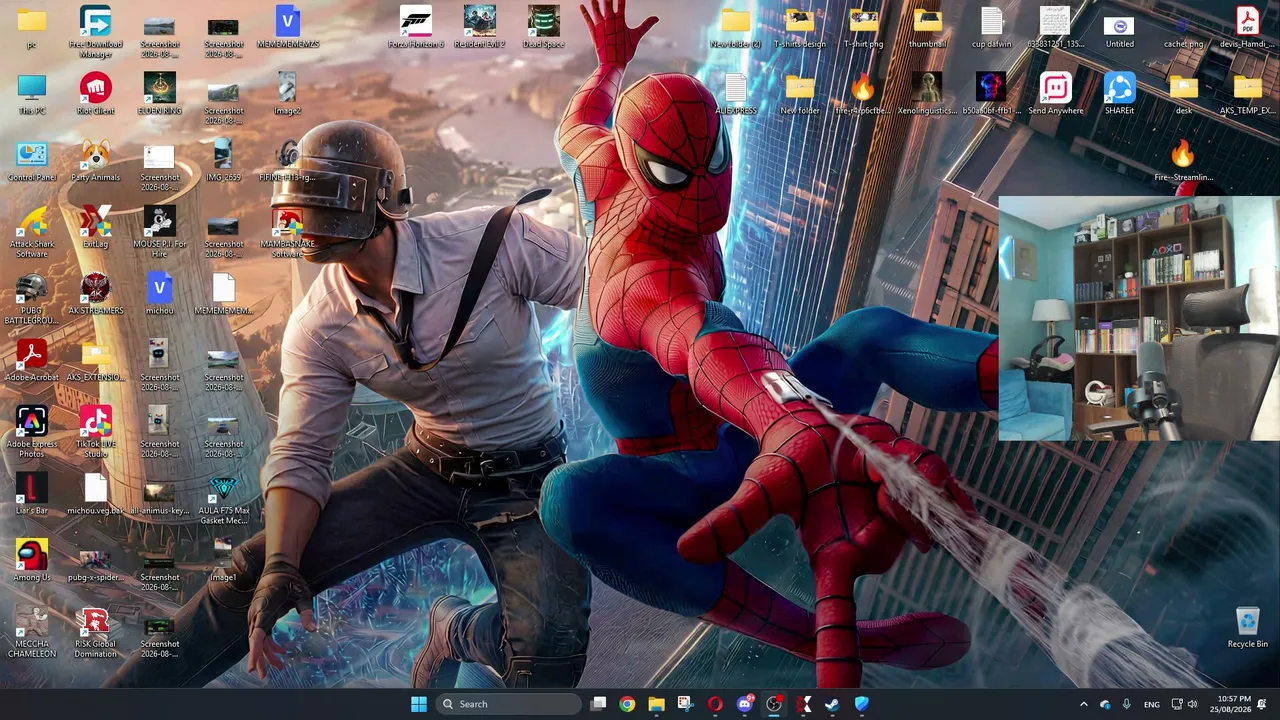Launch the Riot Client shortcut
This screenshot has width=1280, height=720.
[x=95, y=95]
